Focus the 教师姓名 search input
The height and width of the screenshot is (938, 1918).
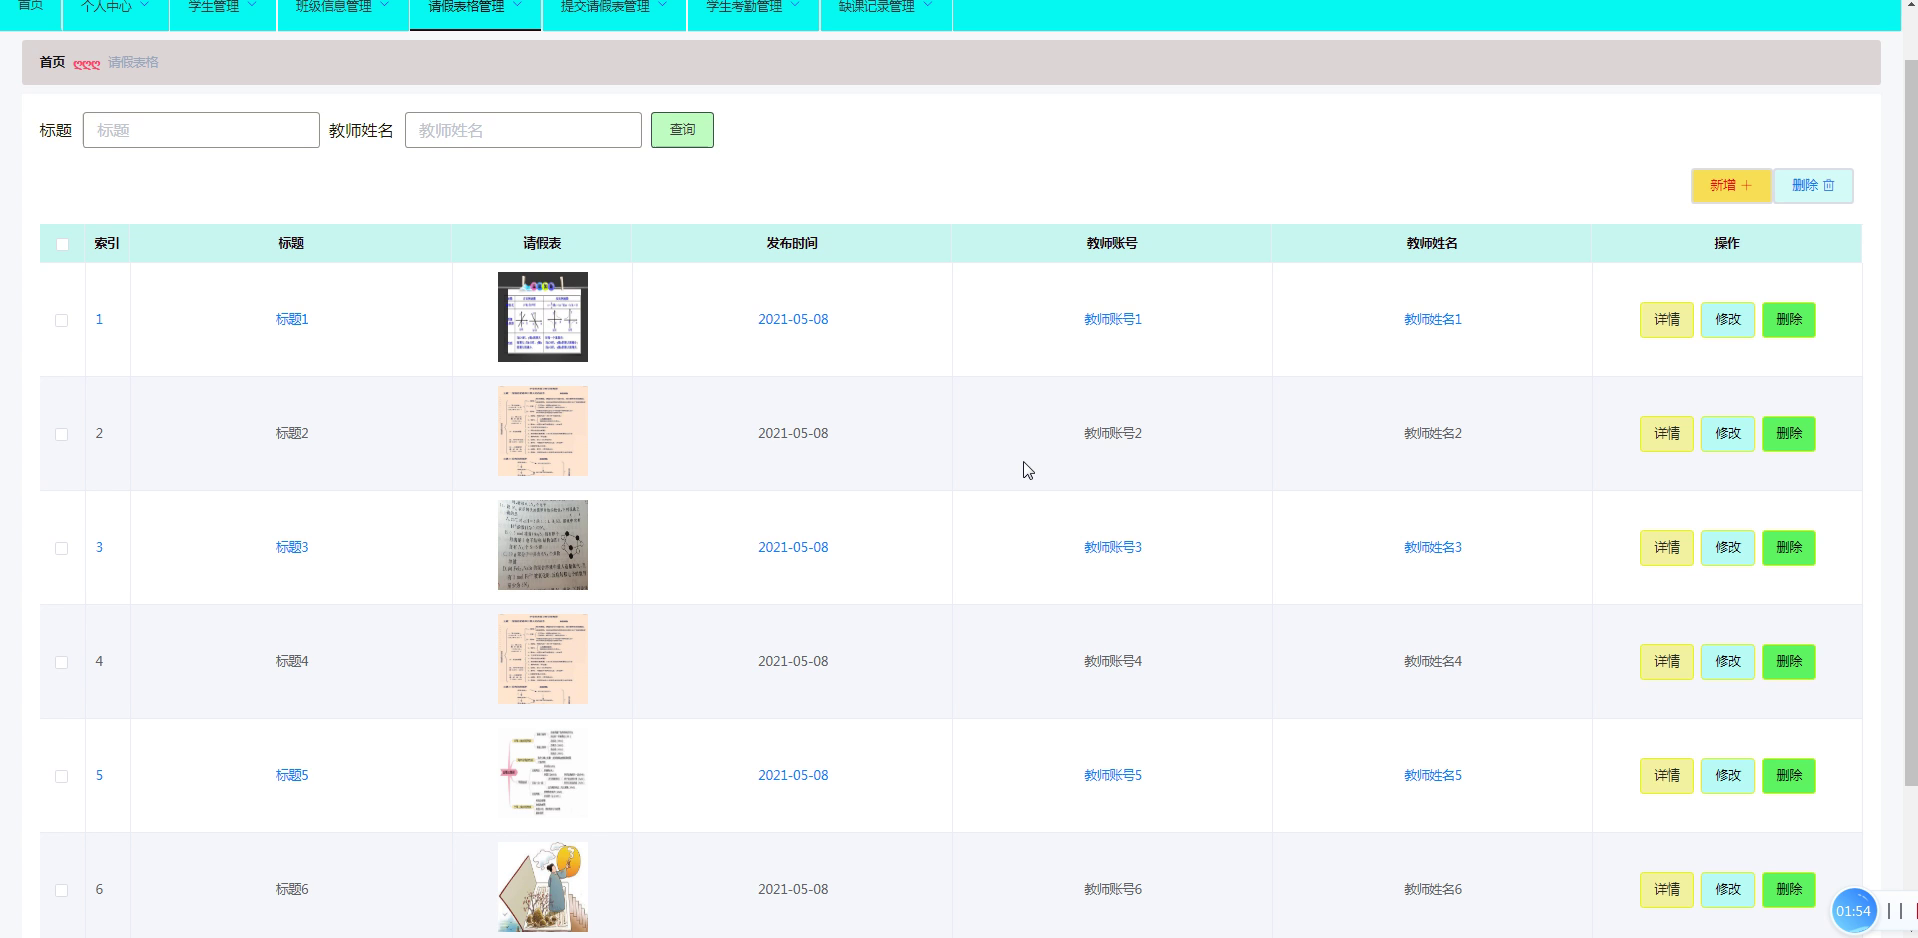point(523,130)
